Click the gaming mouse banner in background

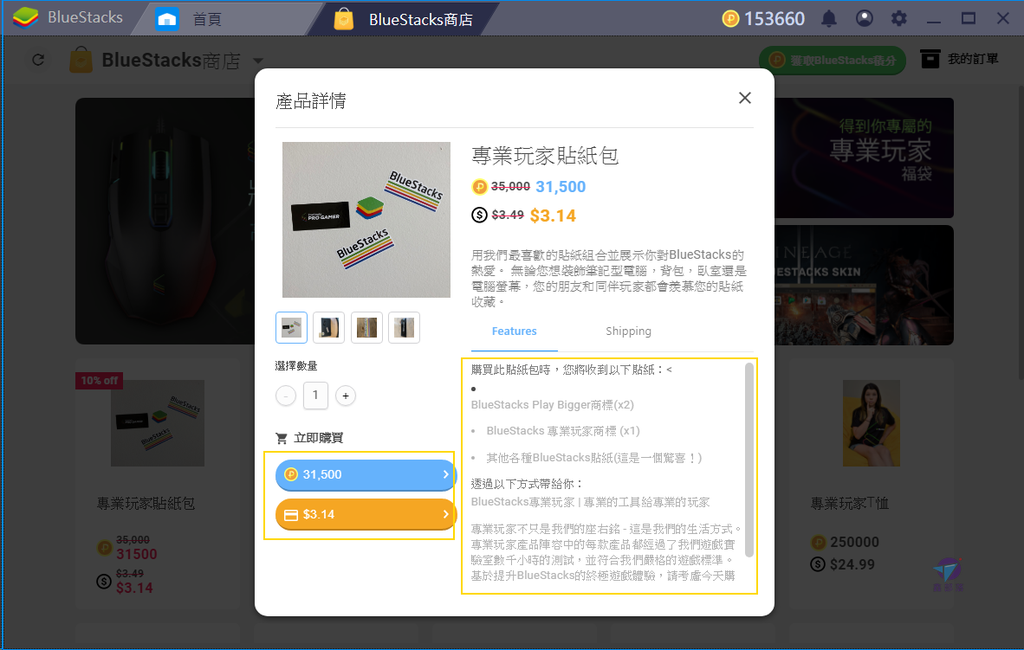tap(165, 221)
